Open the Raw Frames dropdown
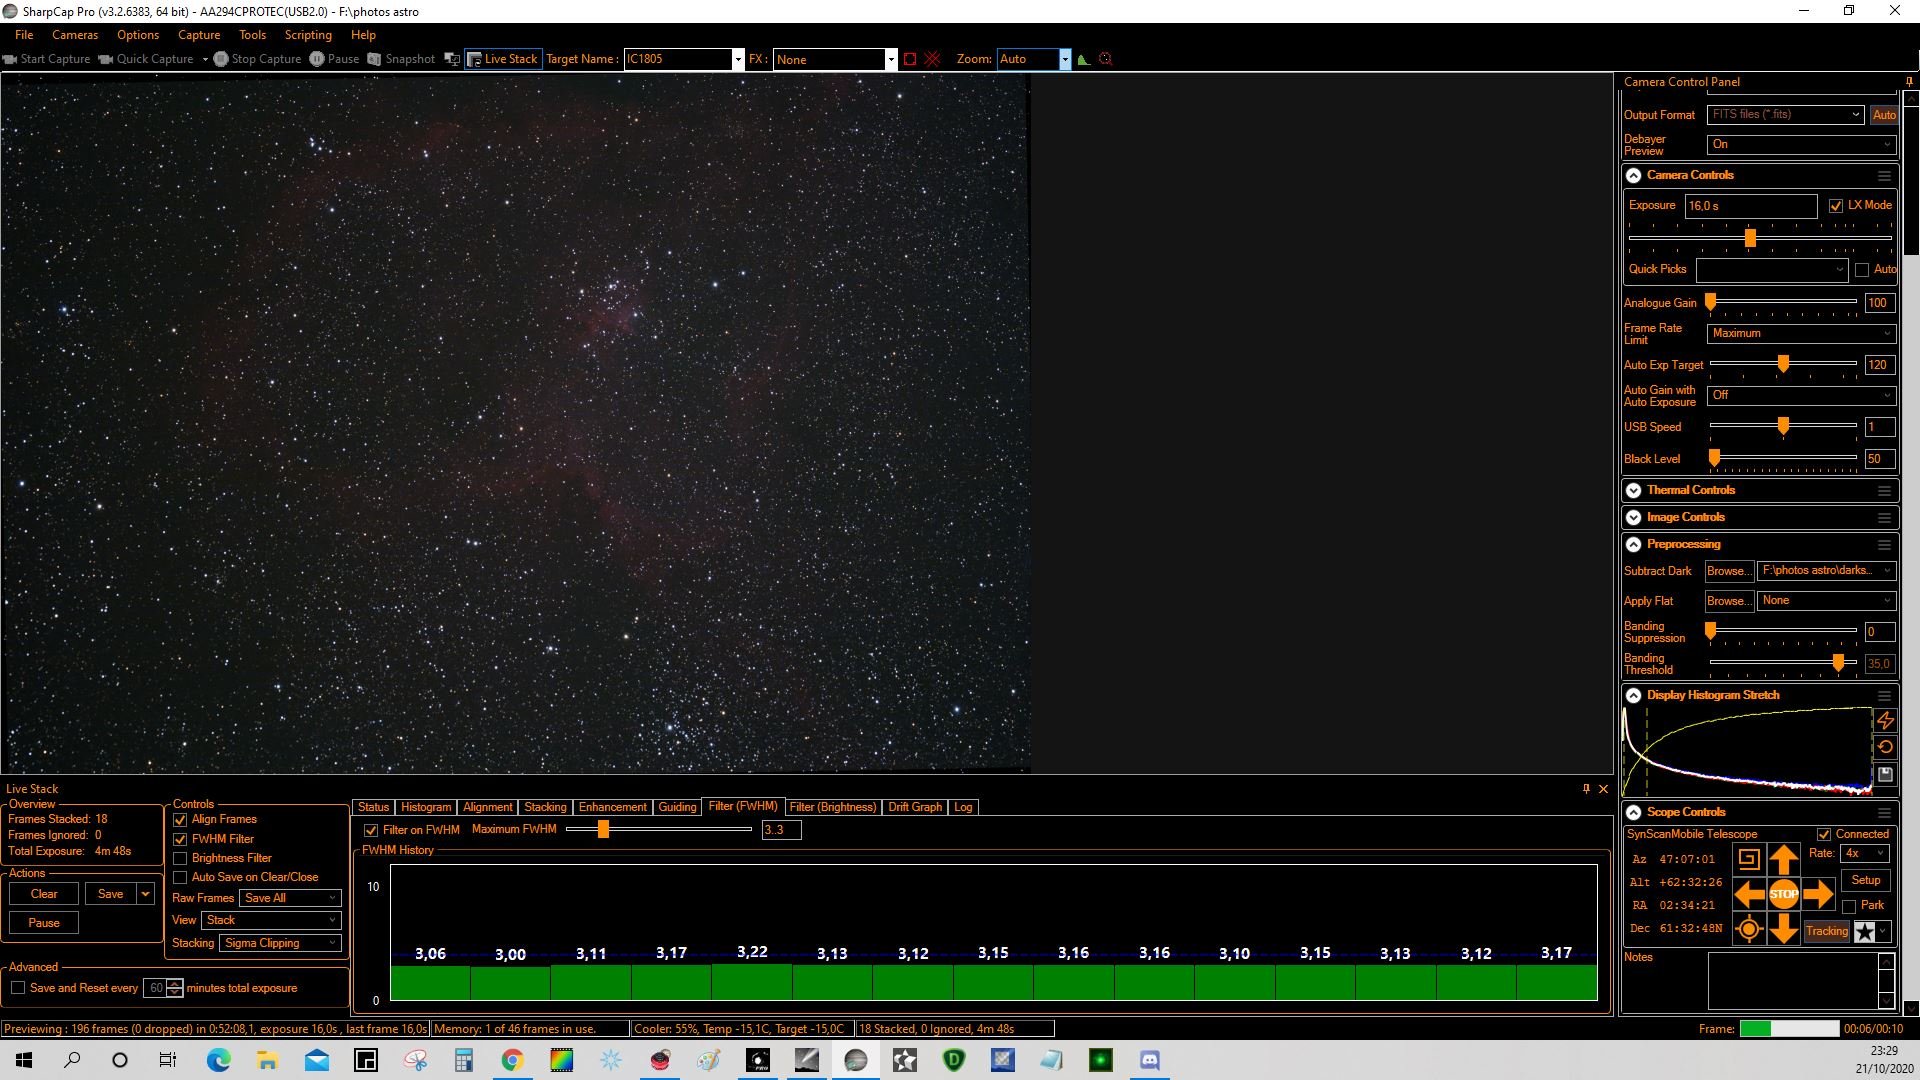 (x=290, y=898)
